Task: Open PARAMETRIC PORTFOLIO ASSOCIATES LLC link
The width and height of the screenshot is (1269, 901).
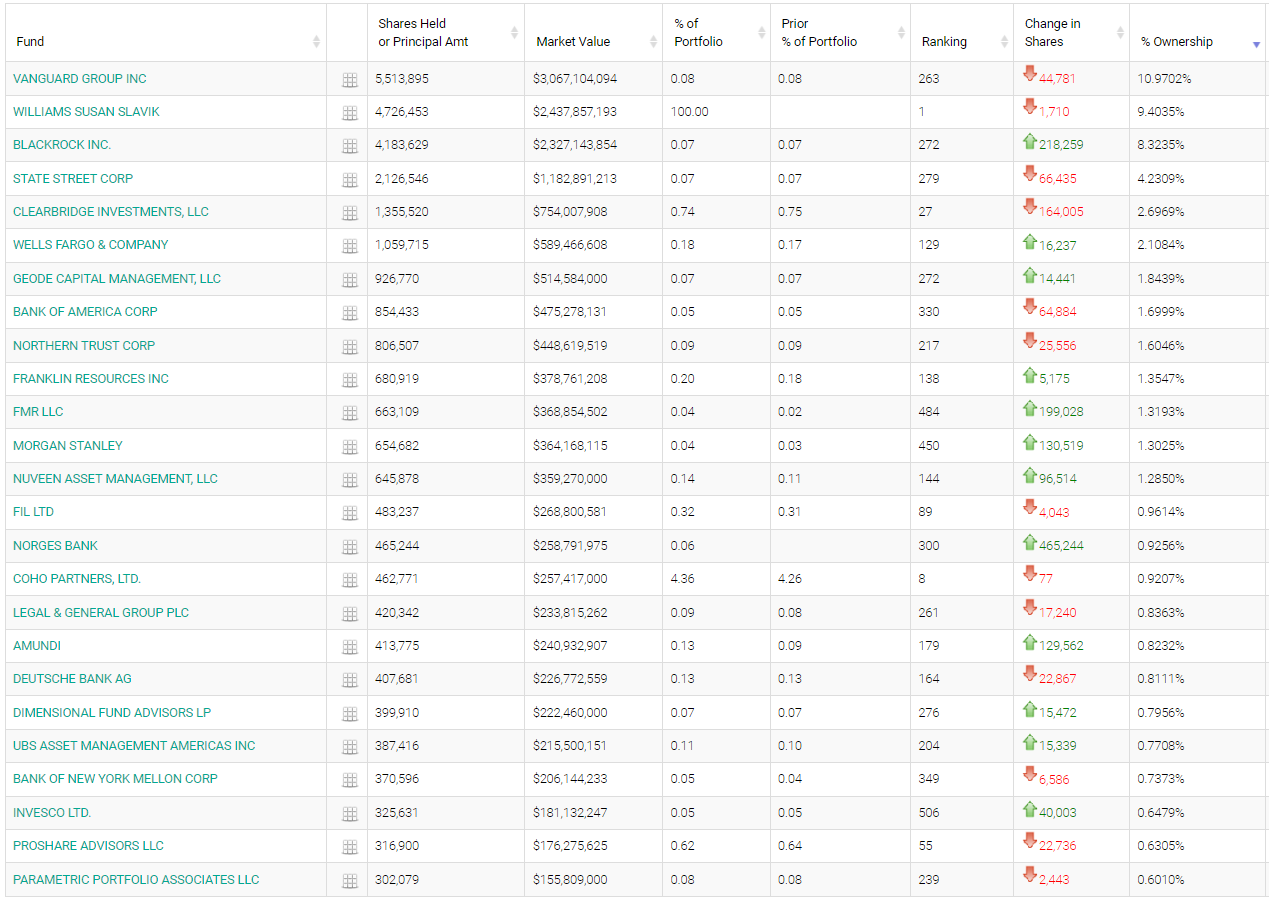Action: tap(136, 880)
